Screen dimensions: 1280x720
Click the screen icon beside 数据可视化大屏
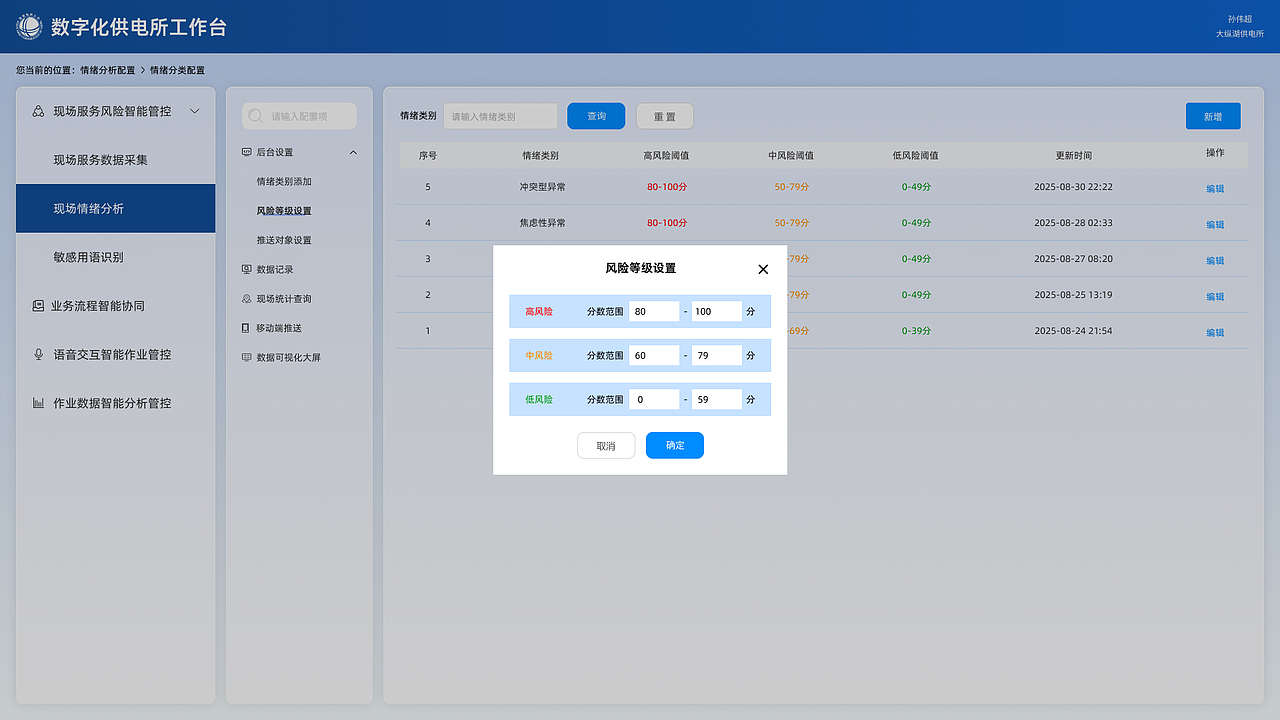(x=247, y=357)
